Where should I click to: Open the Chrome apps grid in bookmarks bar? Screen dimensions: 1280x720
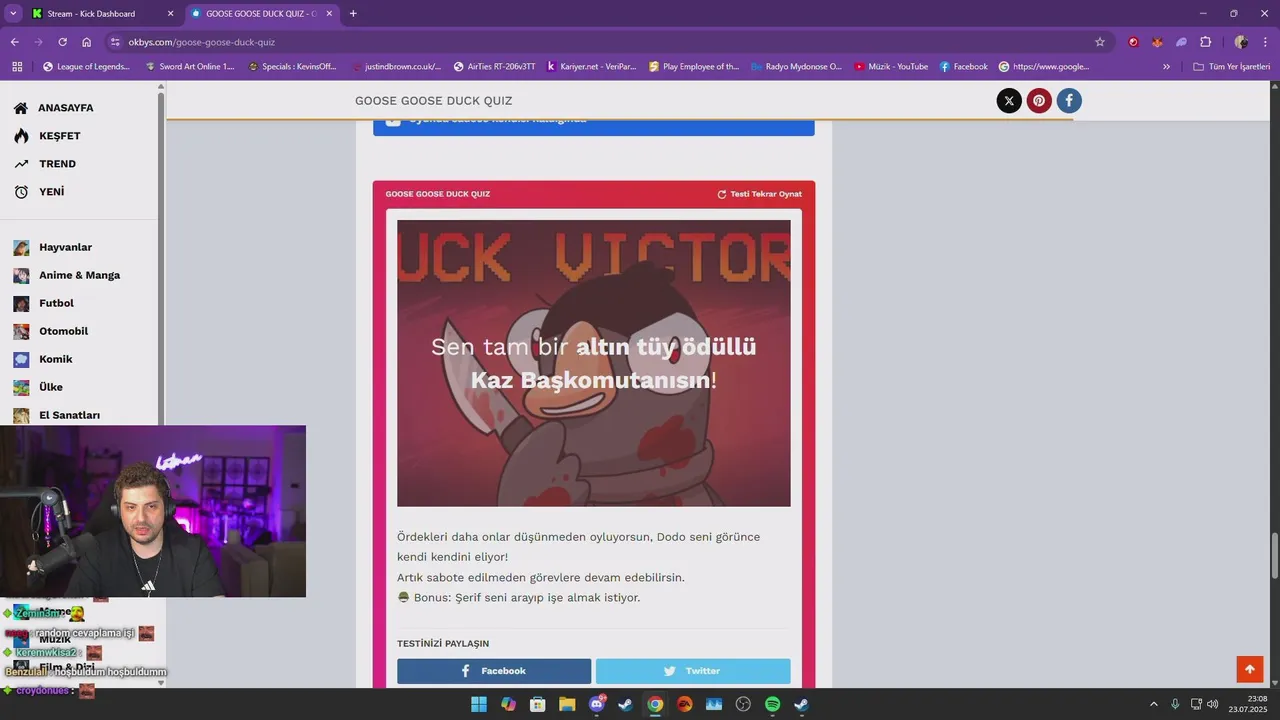click(x=17, y=67)
